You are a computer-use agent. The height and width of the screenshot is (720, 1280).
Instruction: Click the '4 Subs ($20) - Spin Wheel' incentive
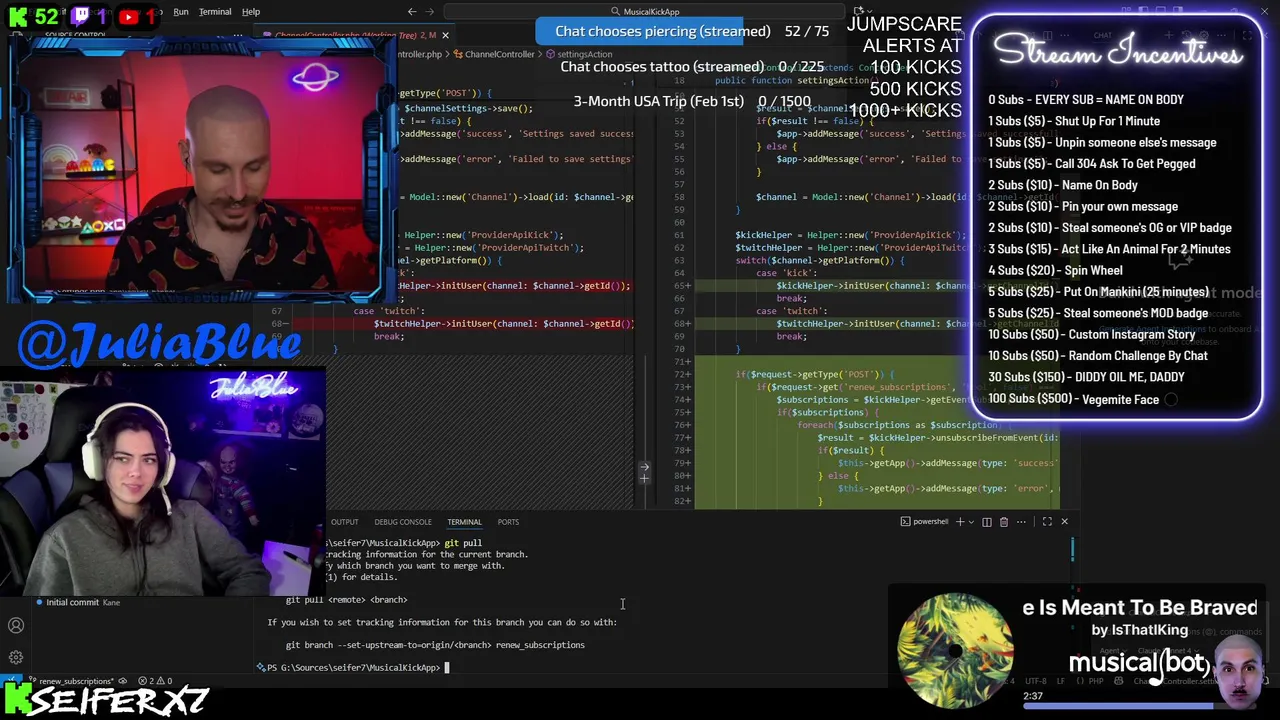1055,270
